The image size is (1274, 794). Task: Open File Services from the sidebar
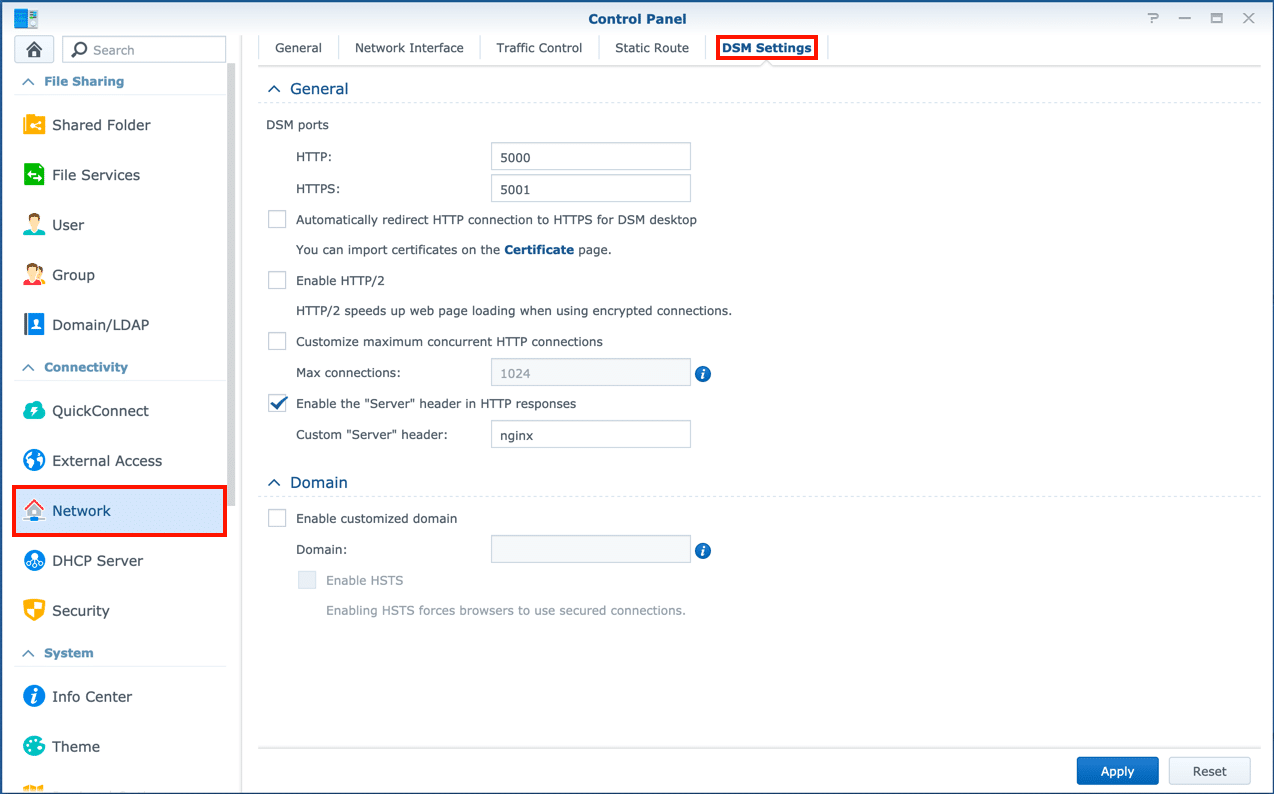pyautogui.click(x=95, y=175)
